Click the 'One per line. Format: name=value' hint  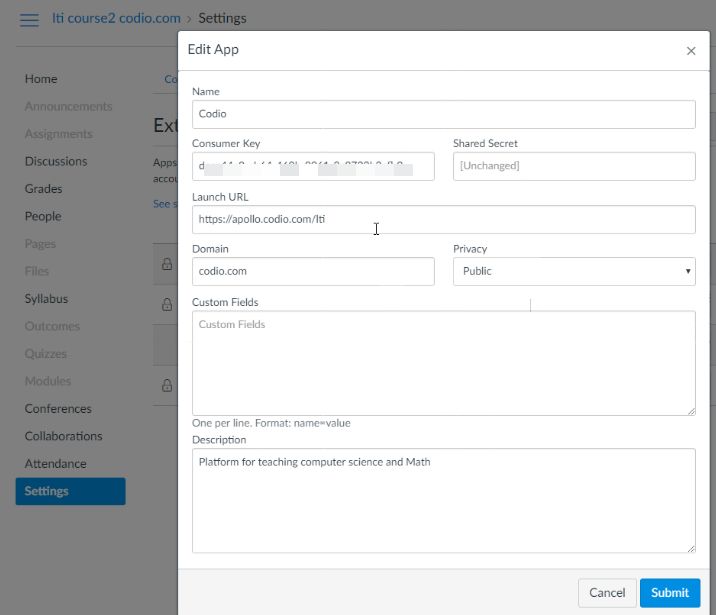(271, 423)
